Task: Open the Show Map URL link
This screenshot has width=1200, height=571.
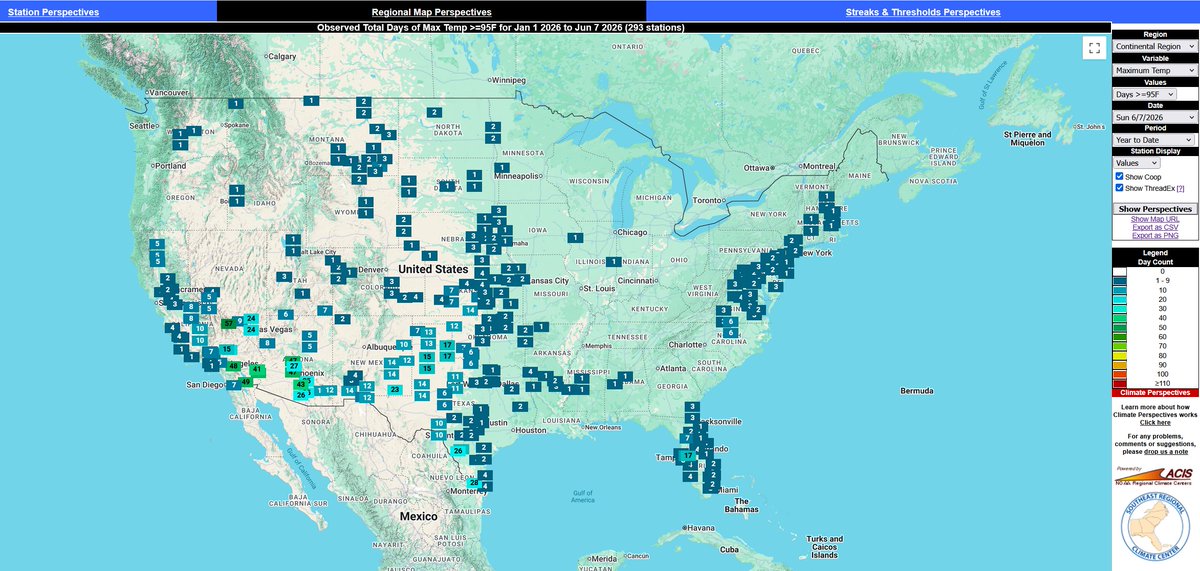Action: [x=1155, y=219]
